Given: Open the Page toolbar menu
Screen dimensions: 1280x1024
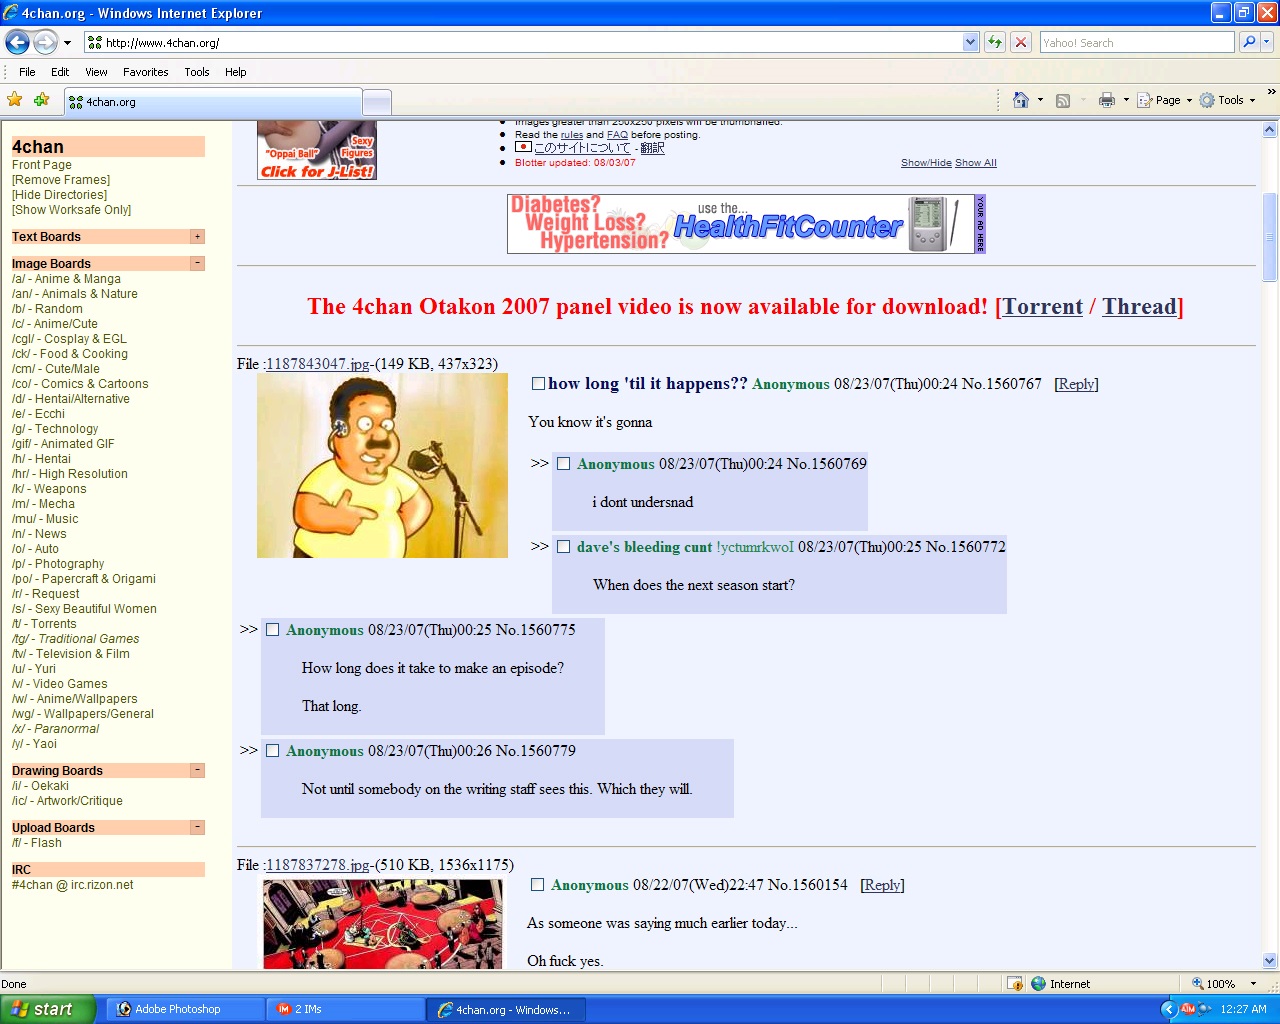Looking at the screenshot, I should coord(1165,100).
